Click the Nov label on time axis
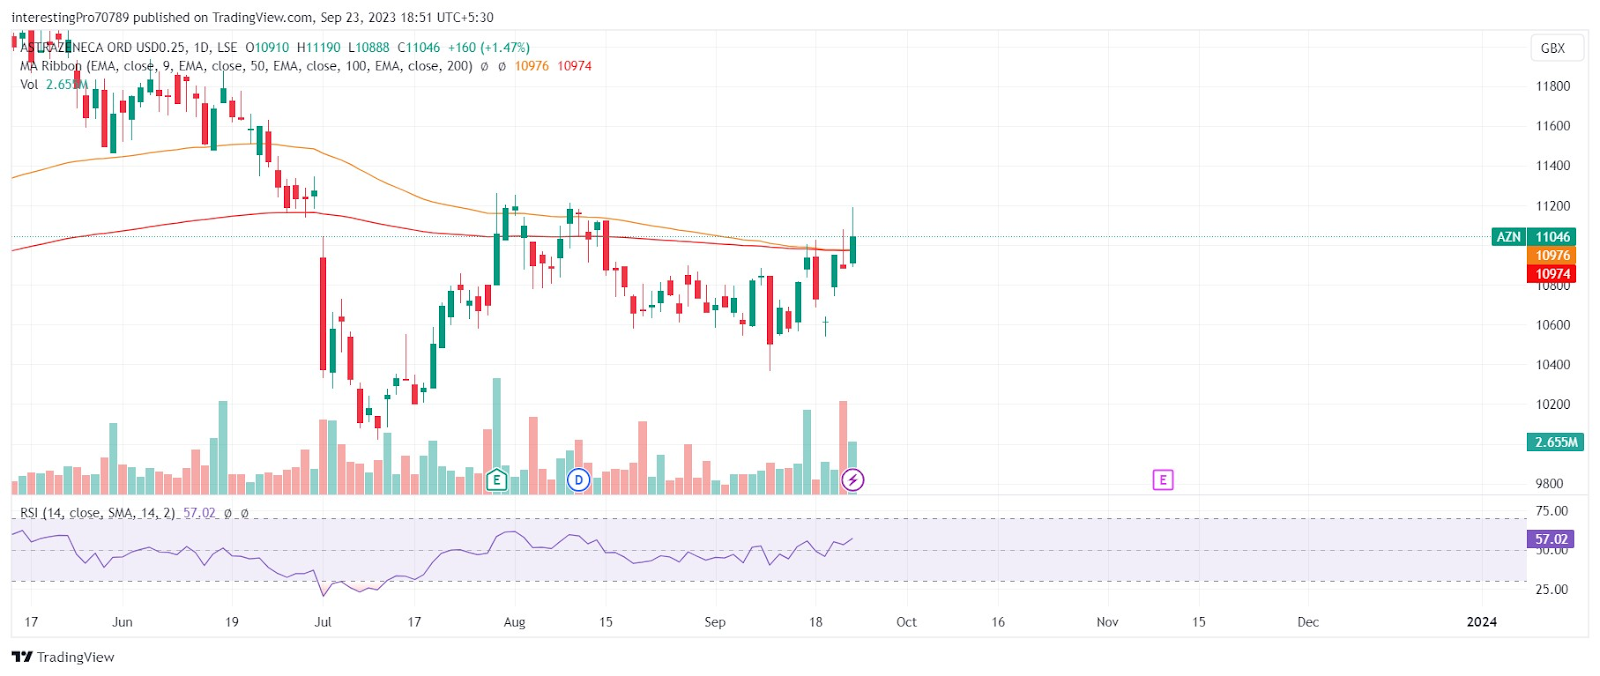 point(1107,622)
